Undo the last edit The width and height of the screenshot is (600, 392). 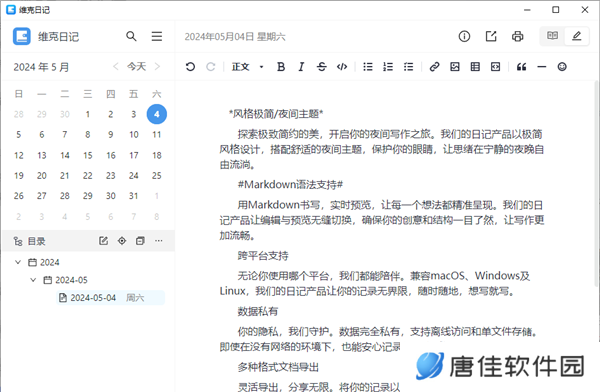190,67
